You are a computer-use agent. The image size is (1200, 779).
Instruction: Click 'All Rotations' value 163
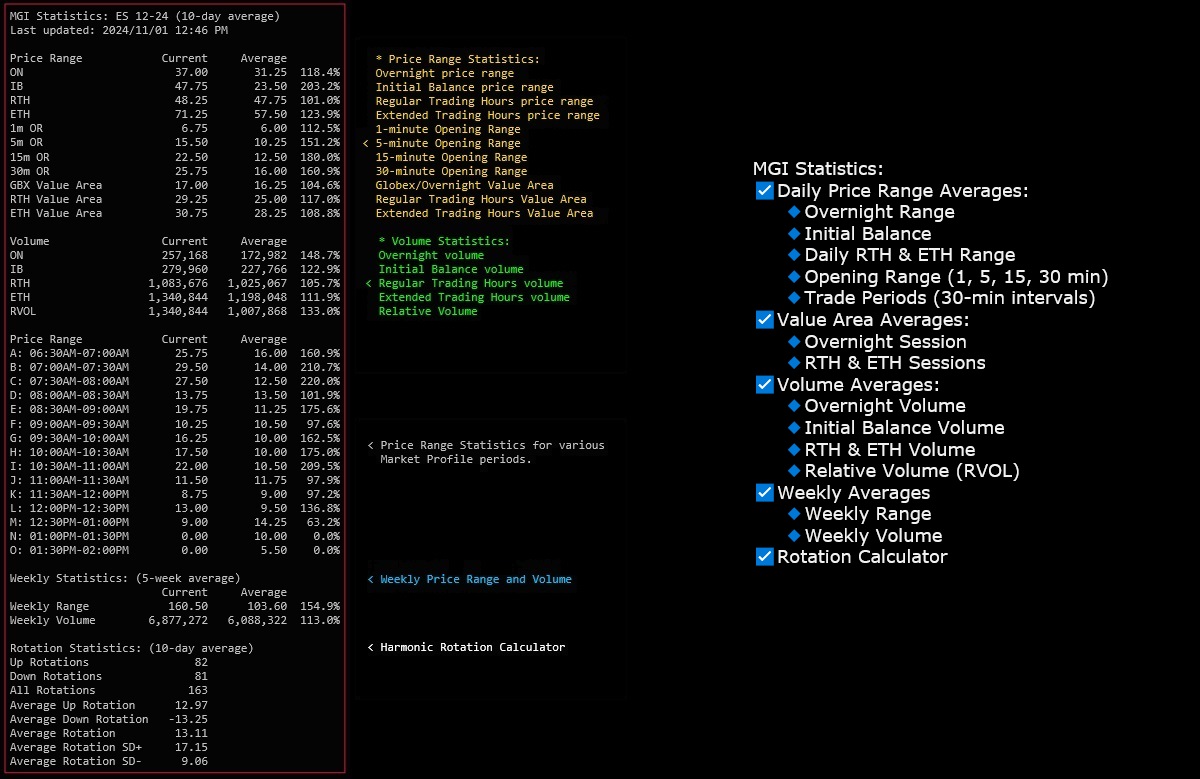click(198, 690)
